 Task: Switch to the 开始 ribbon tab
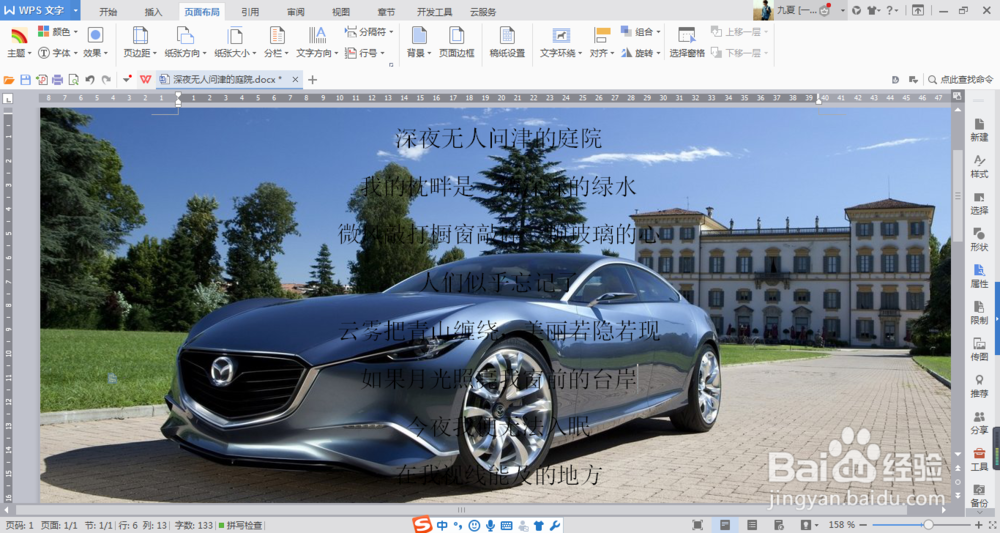coord(108,11)
